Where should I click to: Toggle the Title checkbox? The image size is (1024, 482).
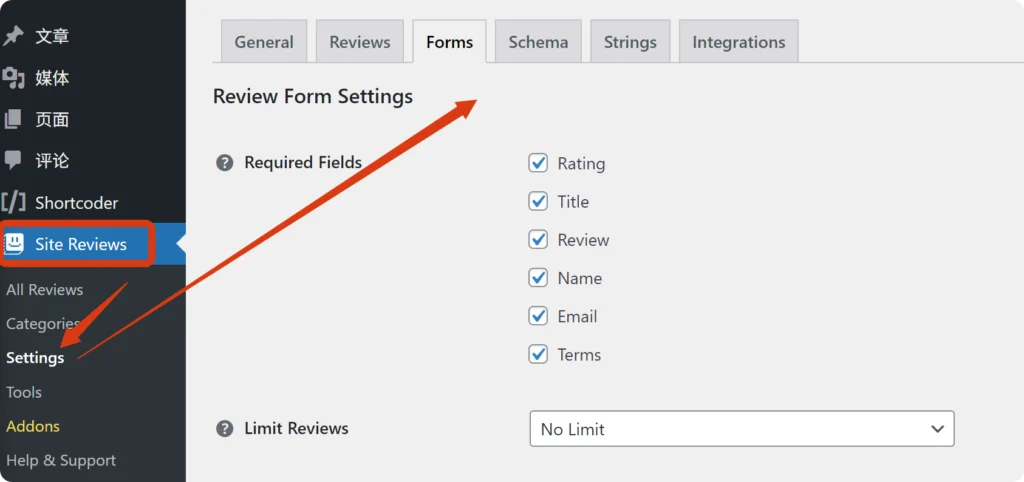(539, 201)
